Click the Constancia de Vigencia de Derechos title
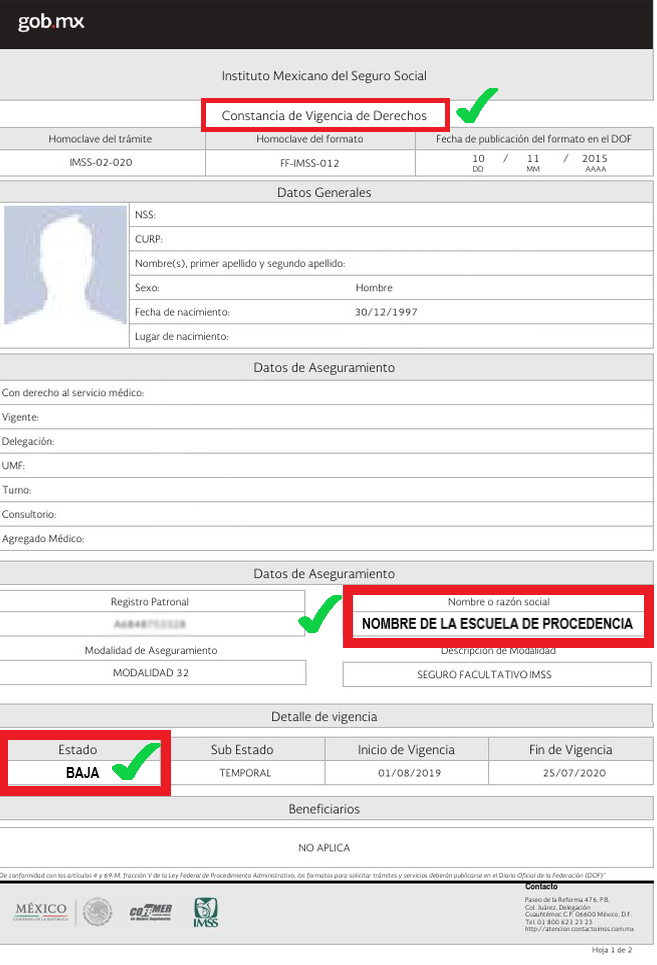 pyautogui.click(x=324, y=116)
